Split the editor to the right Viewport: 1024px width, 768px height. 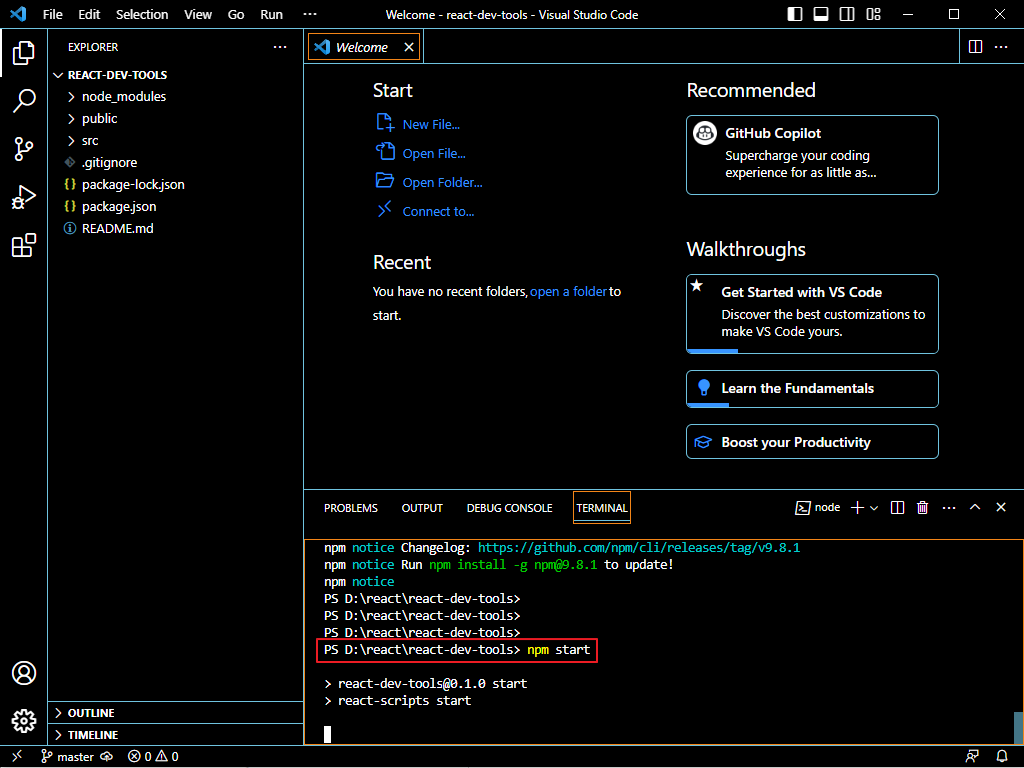tap(975, 47)
